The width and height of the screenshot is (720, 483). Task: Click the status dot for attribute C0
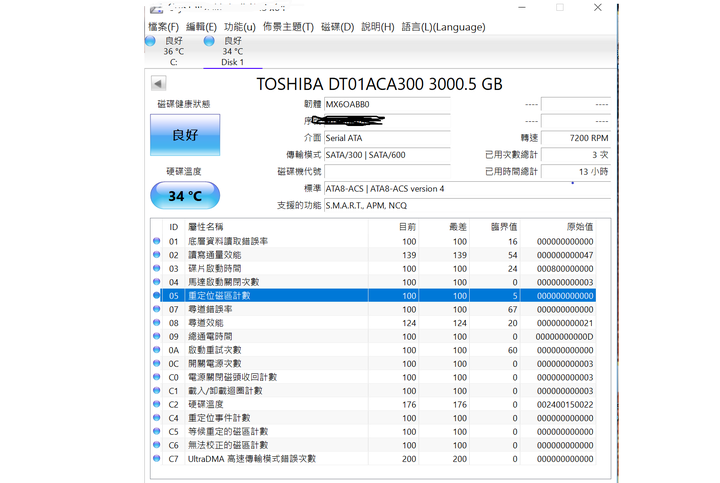click(x=157, y=377)
